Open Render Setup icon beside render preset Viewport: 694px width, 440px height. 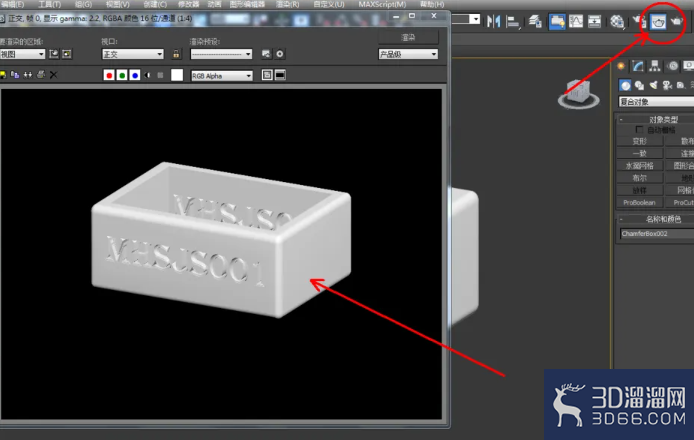(x=266, y=54)
